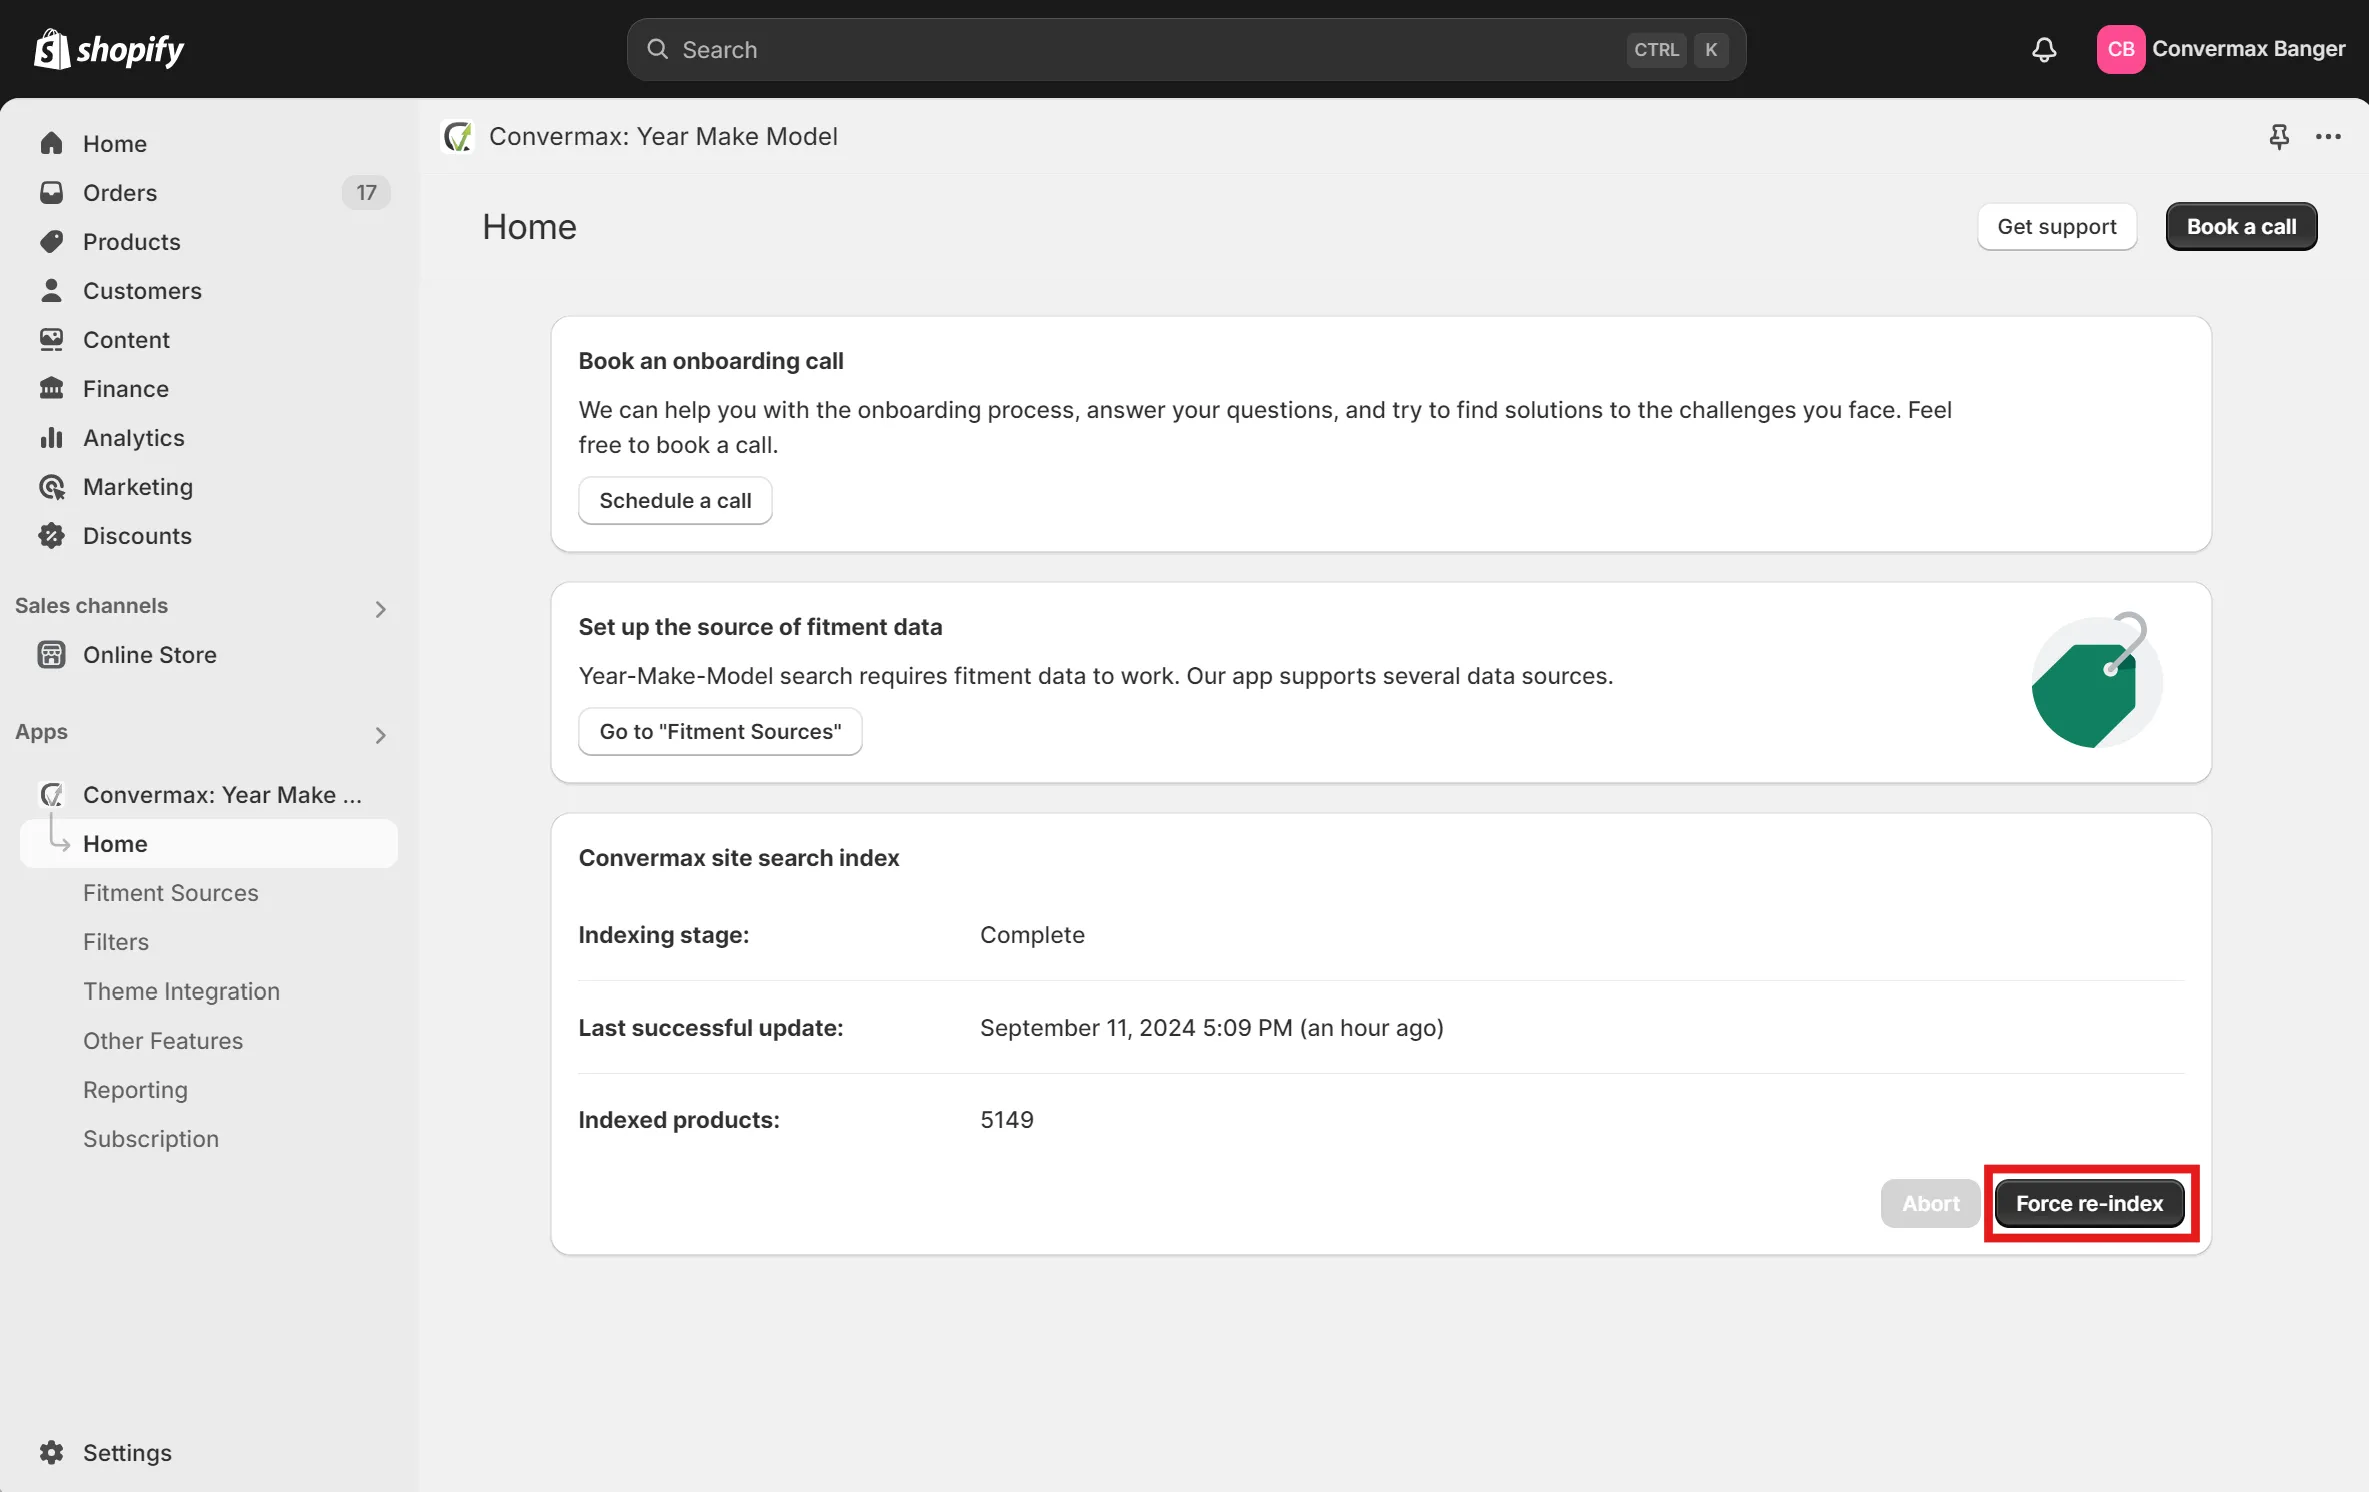The width and height of the screenshot is (2369, 1492).
Task: Open Settings via the gear icon
Action: (x=52, y=1452)
